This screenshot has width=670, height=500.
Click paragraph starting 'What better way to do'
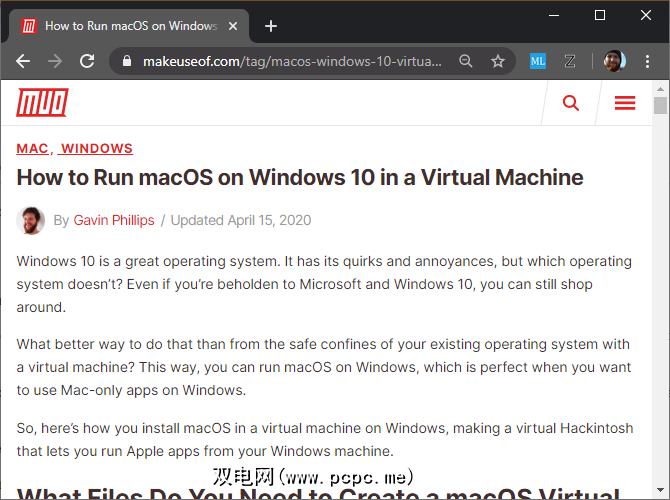click(x=324, y=367)
